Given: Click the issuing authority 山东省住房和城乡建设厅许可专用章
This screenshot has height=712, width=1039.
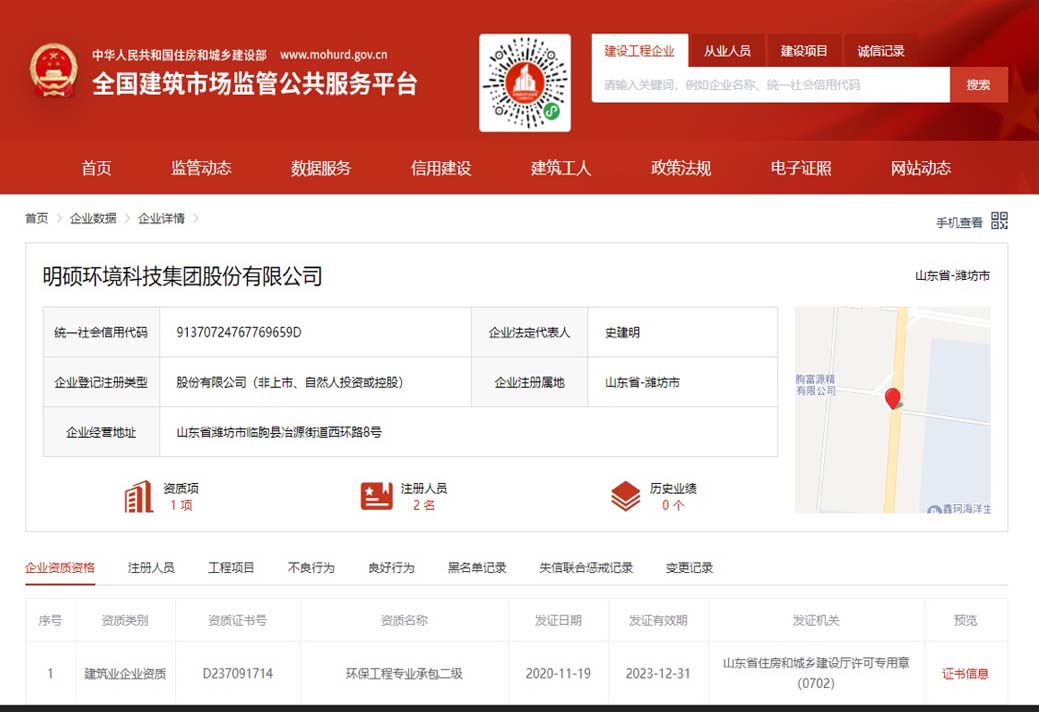Looking at the screenshot, I should click(x=816, y=663).
